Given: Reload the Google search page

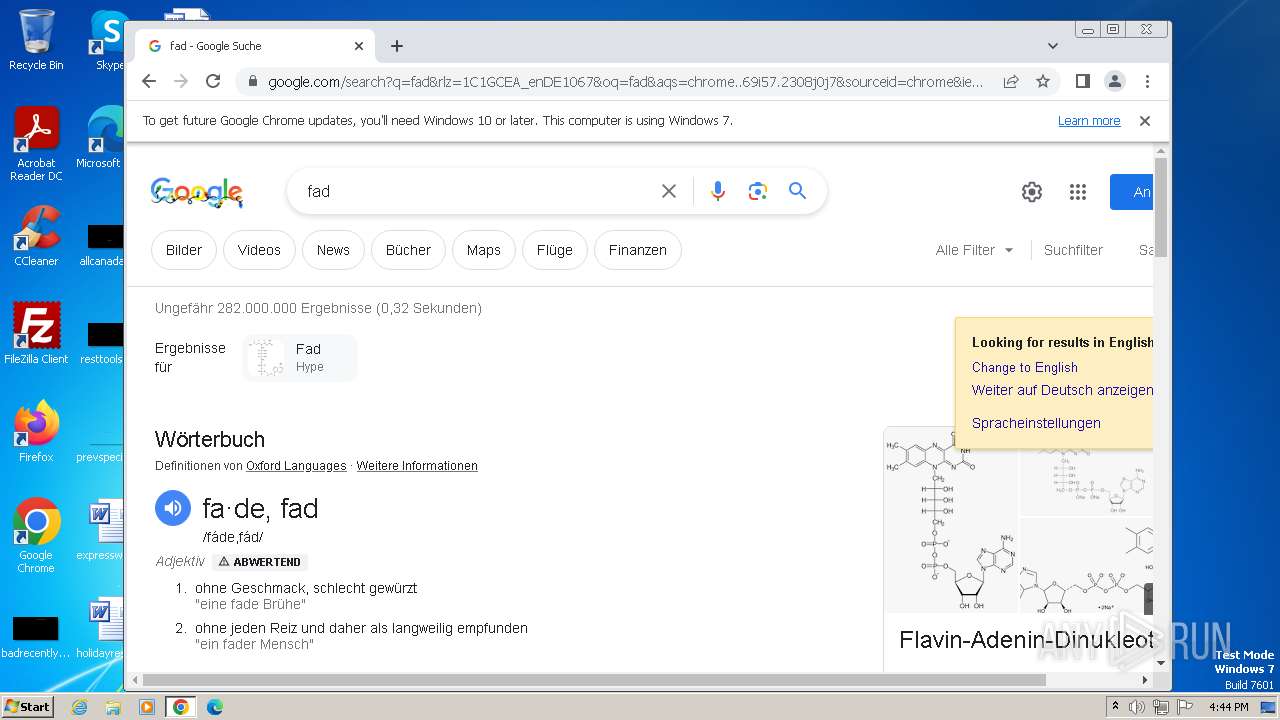Looking at the screenshot, I should pos(213,81).
